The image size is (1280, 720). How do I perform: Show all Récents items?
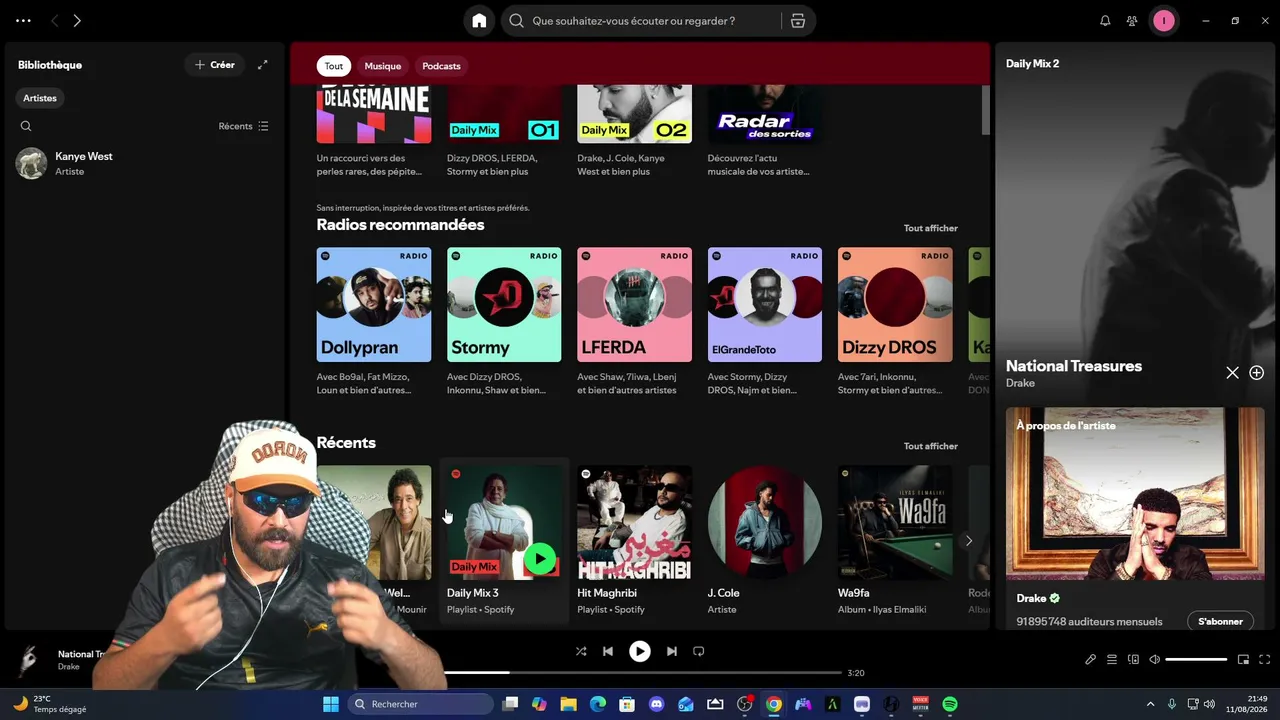click(x=931, y=446)
